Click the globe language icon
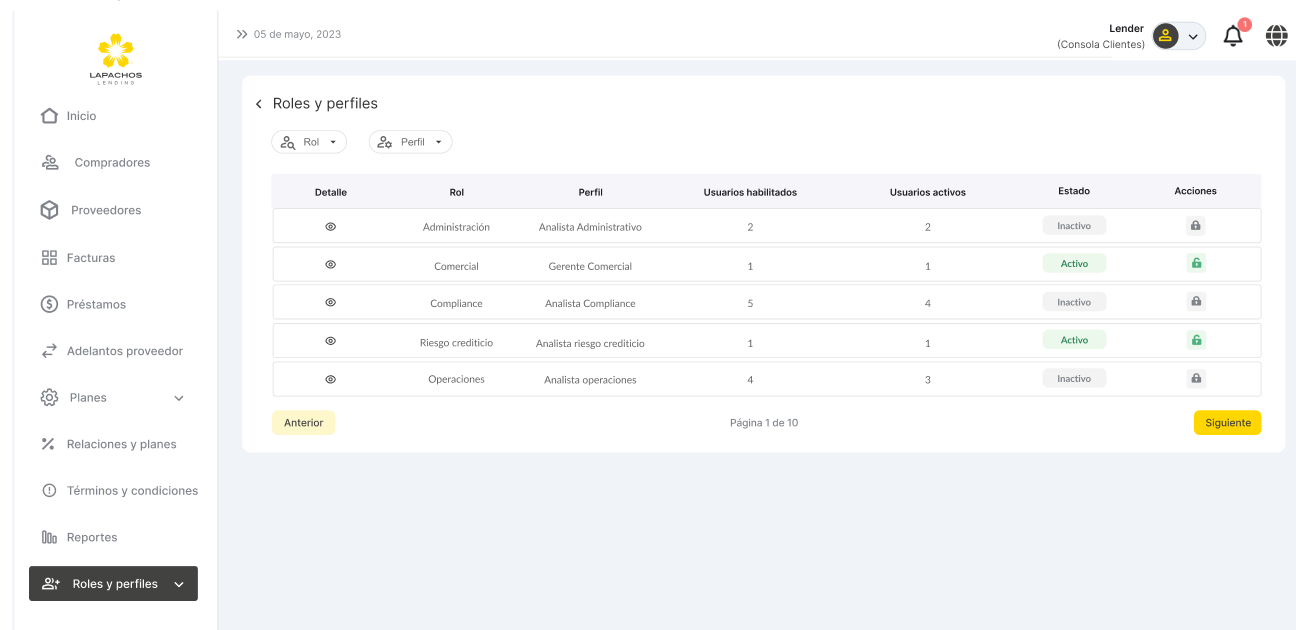This screenshot has width=1296, height=630. tap(1277, 36)
